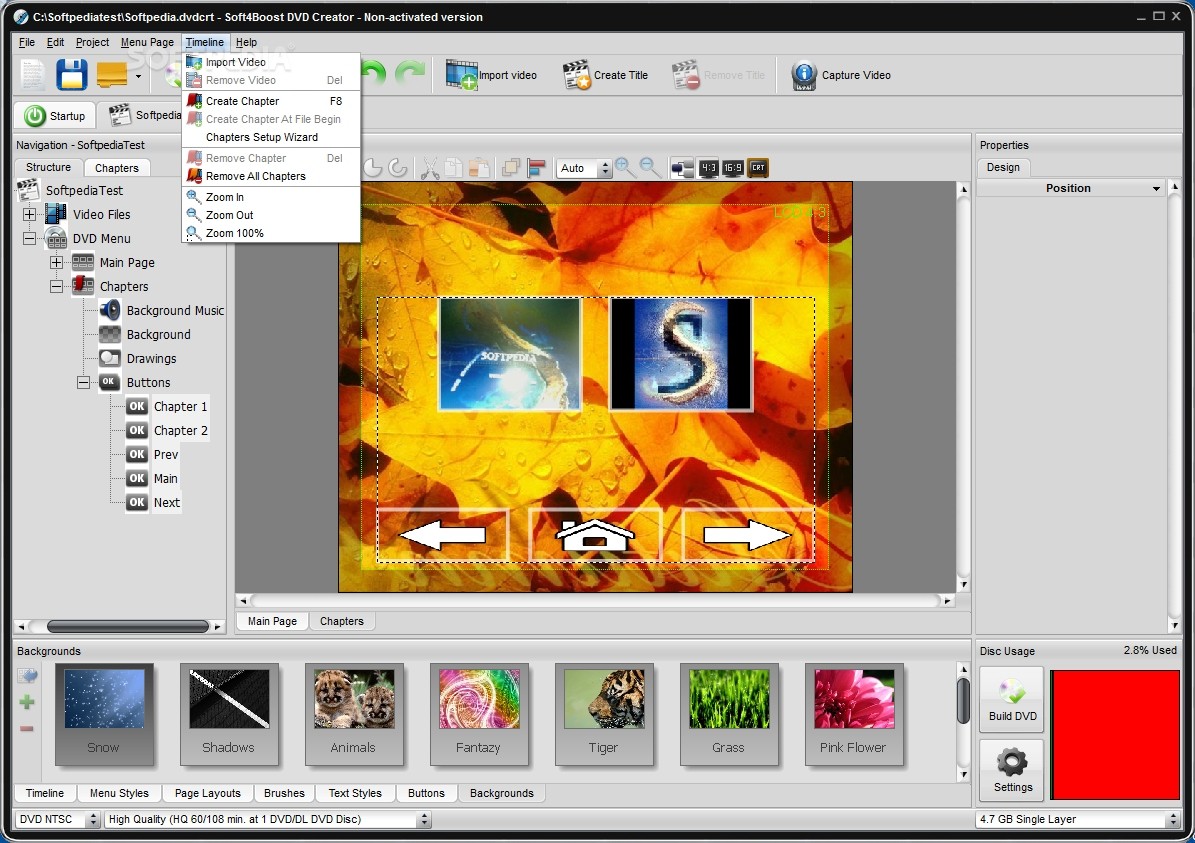Click the Build DVD button

click(x=1012, y=700)
